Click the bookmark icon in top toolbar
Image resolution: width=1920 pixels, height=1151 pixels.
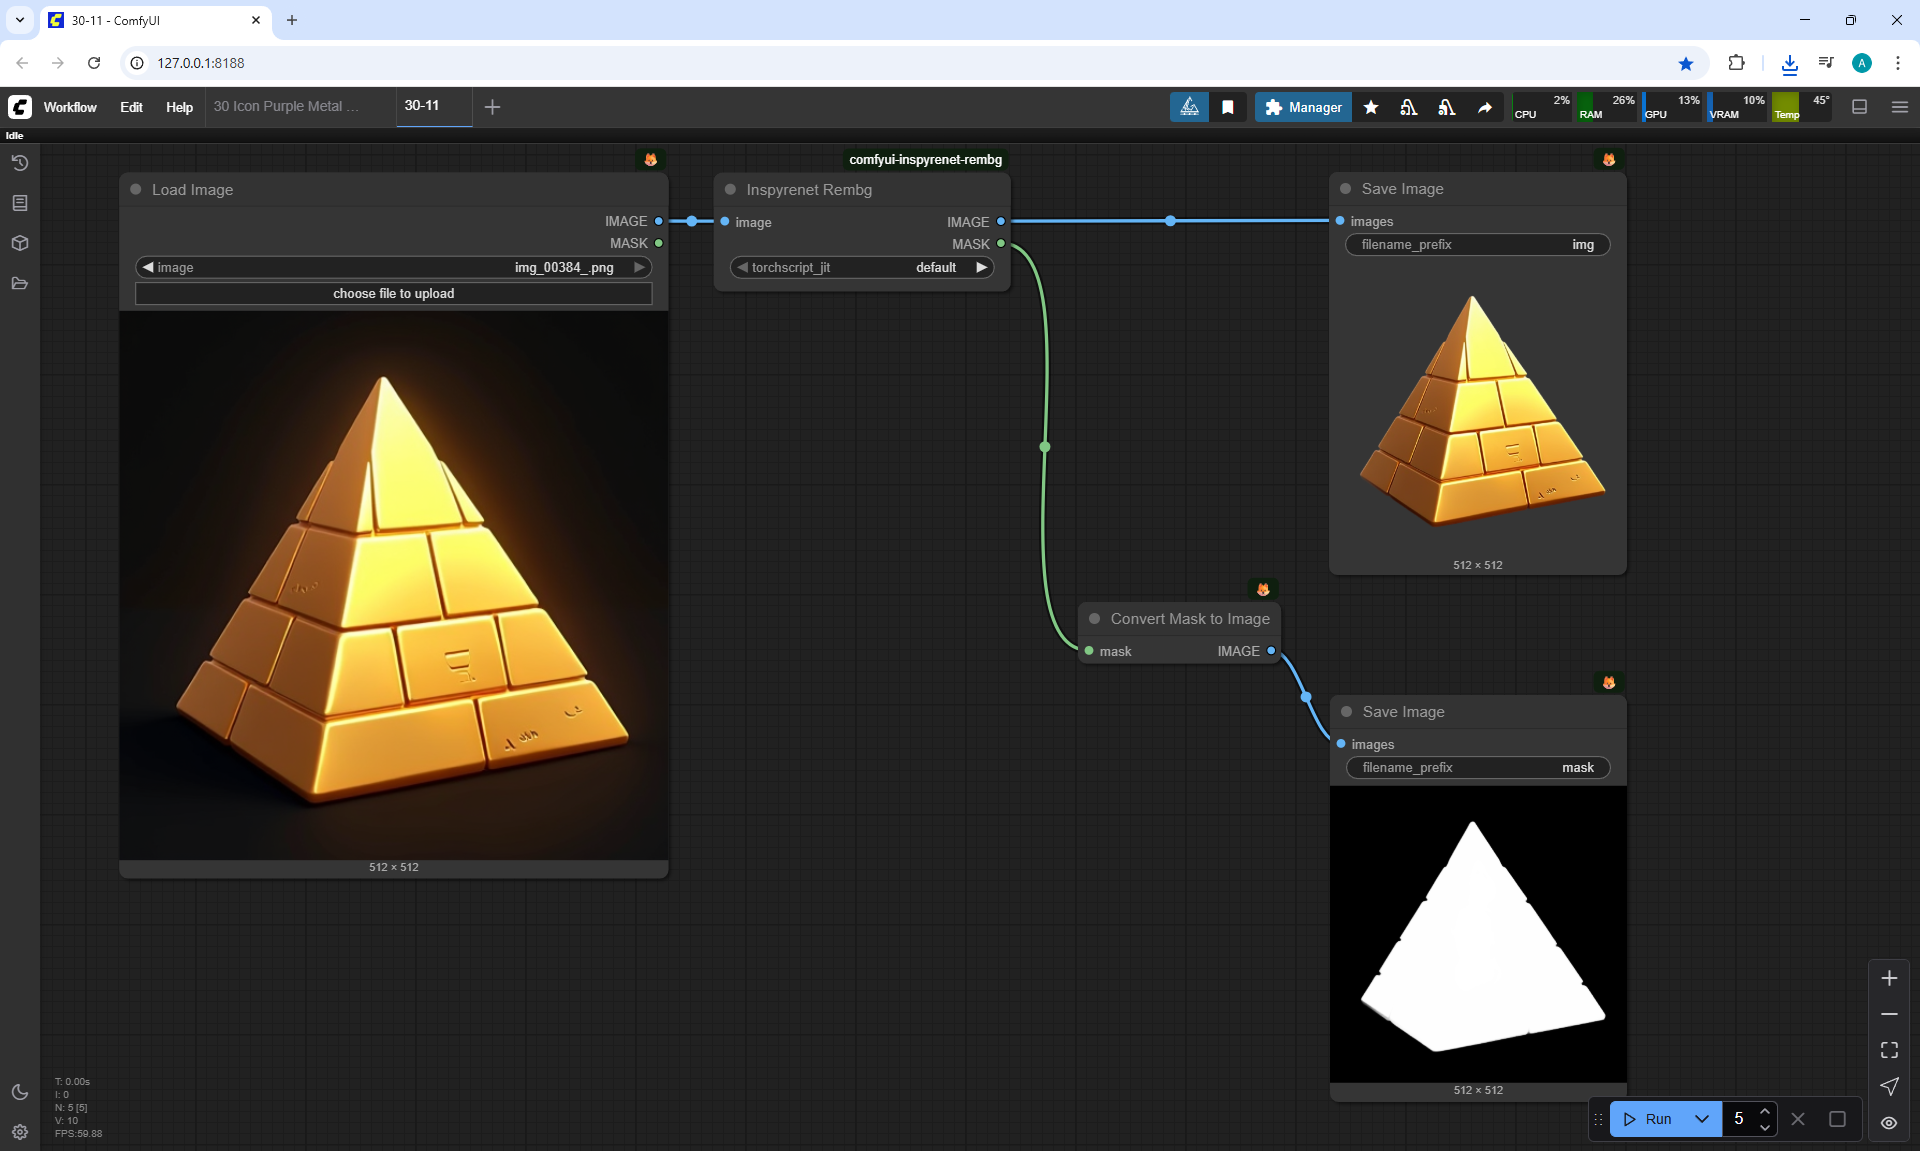(1228, 107)
